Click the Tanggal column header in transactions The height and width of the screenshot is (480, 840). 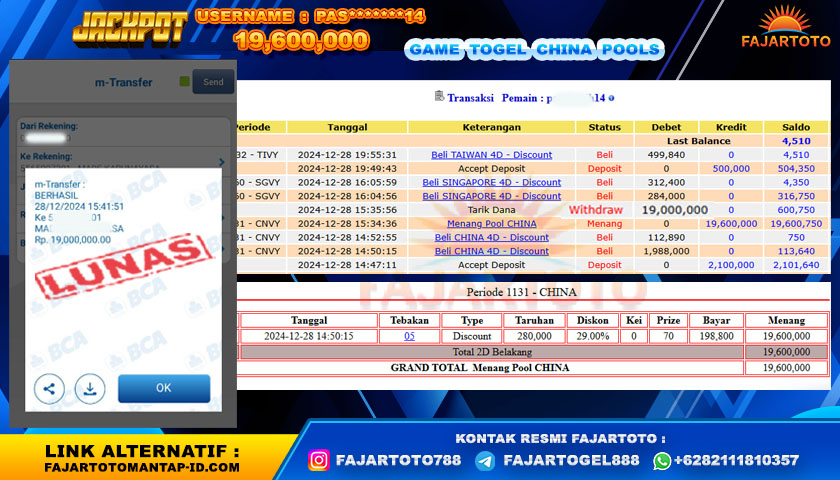point(347,127)
